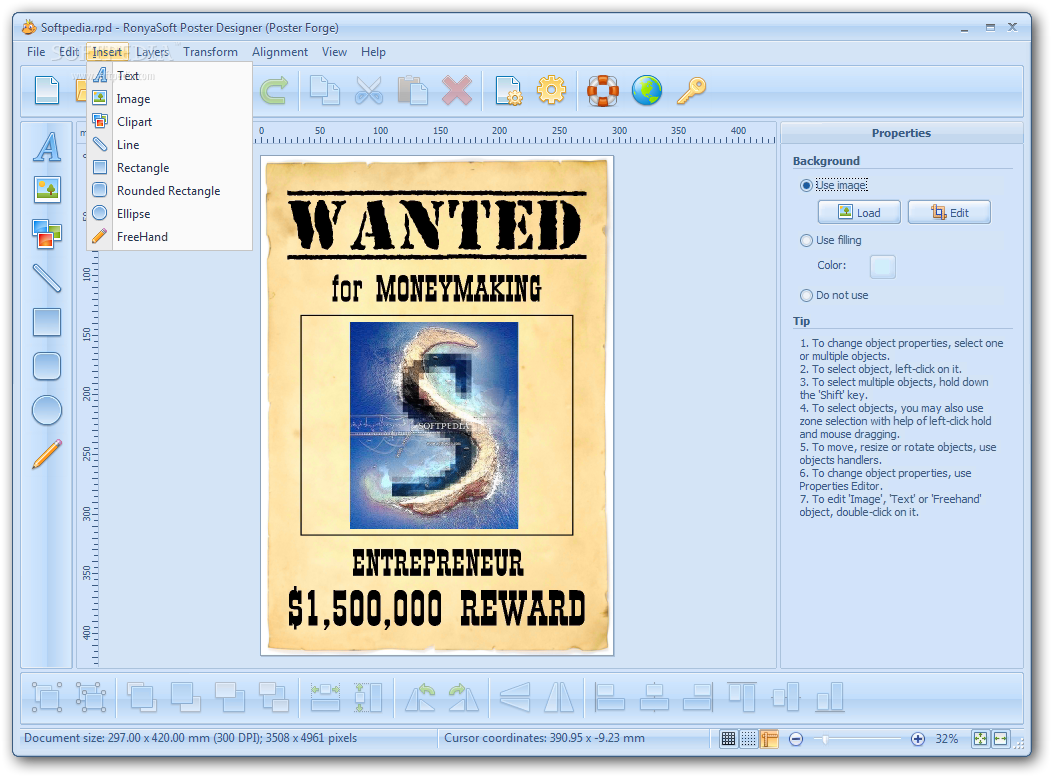
Task: Select the Use filling radio button
Action: point(806,240)
